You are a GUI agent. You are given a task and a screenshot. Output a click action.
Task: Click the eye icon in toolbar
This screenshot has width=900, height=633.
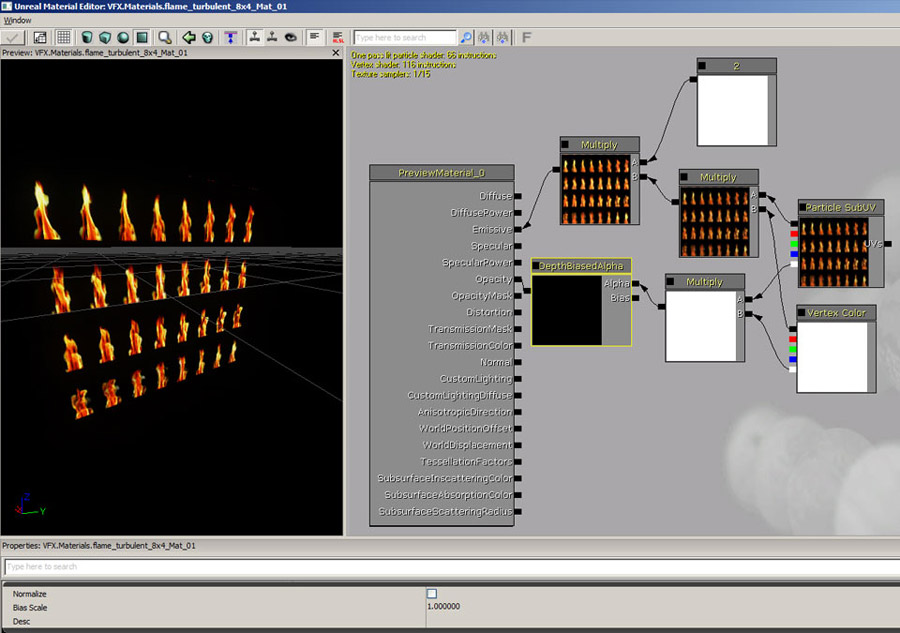click(291, 37)
